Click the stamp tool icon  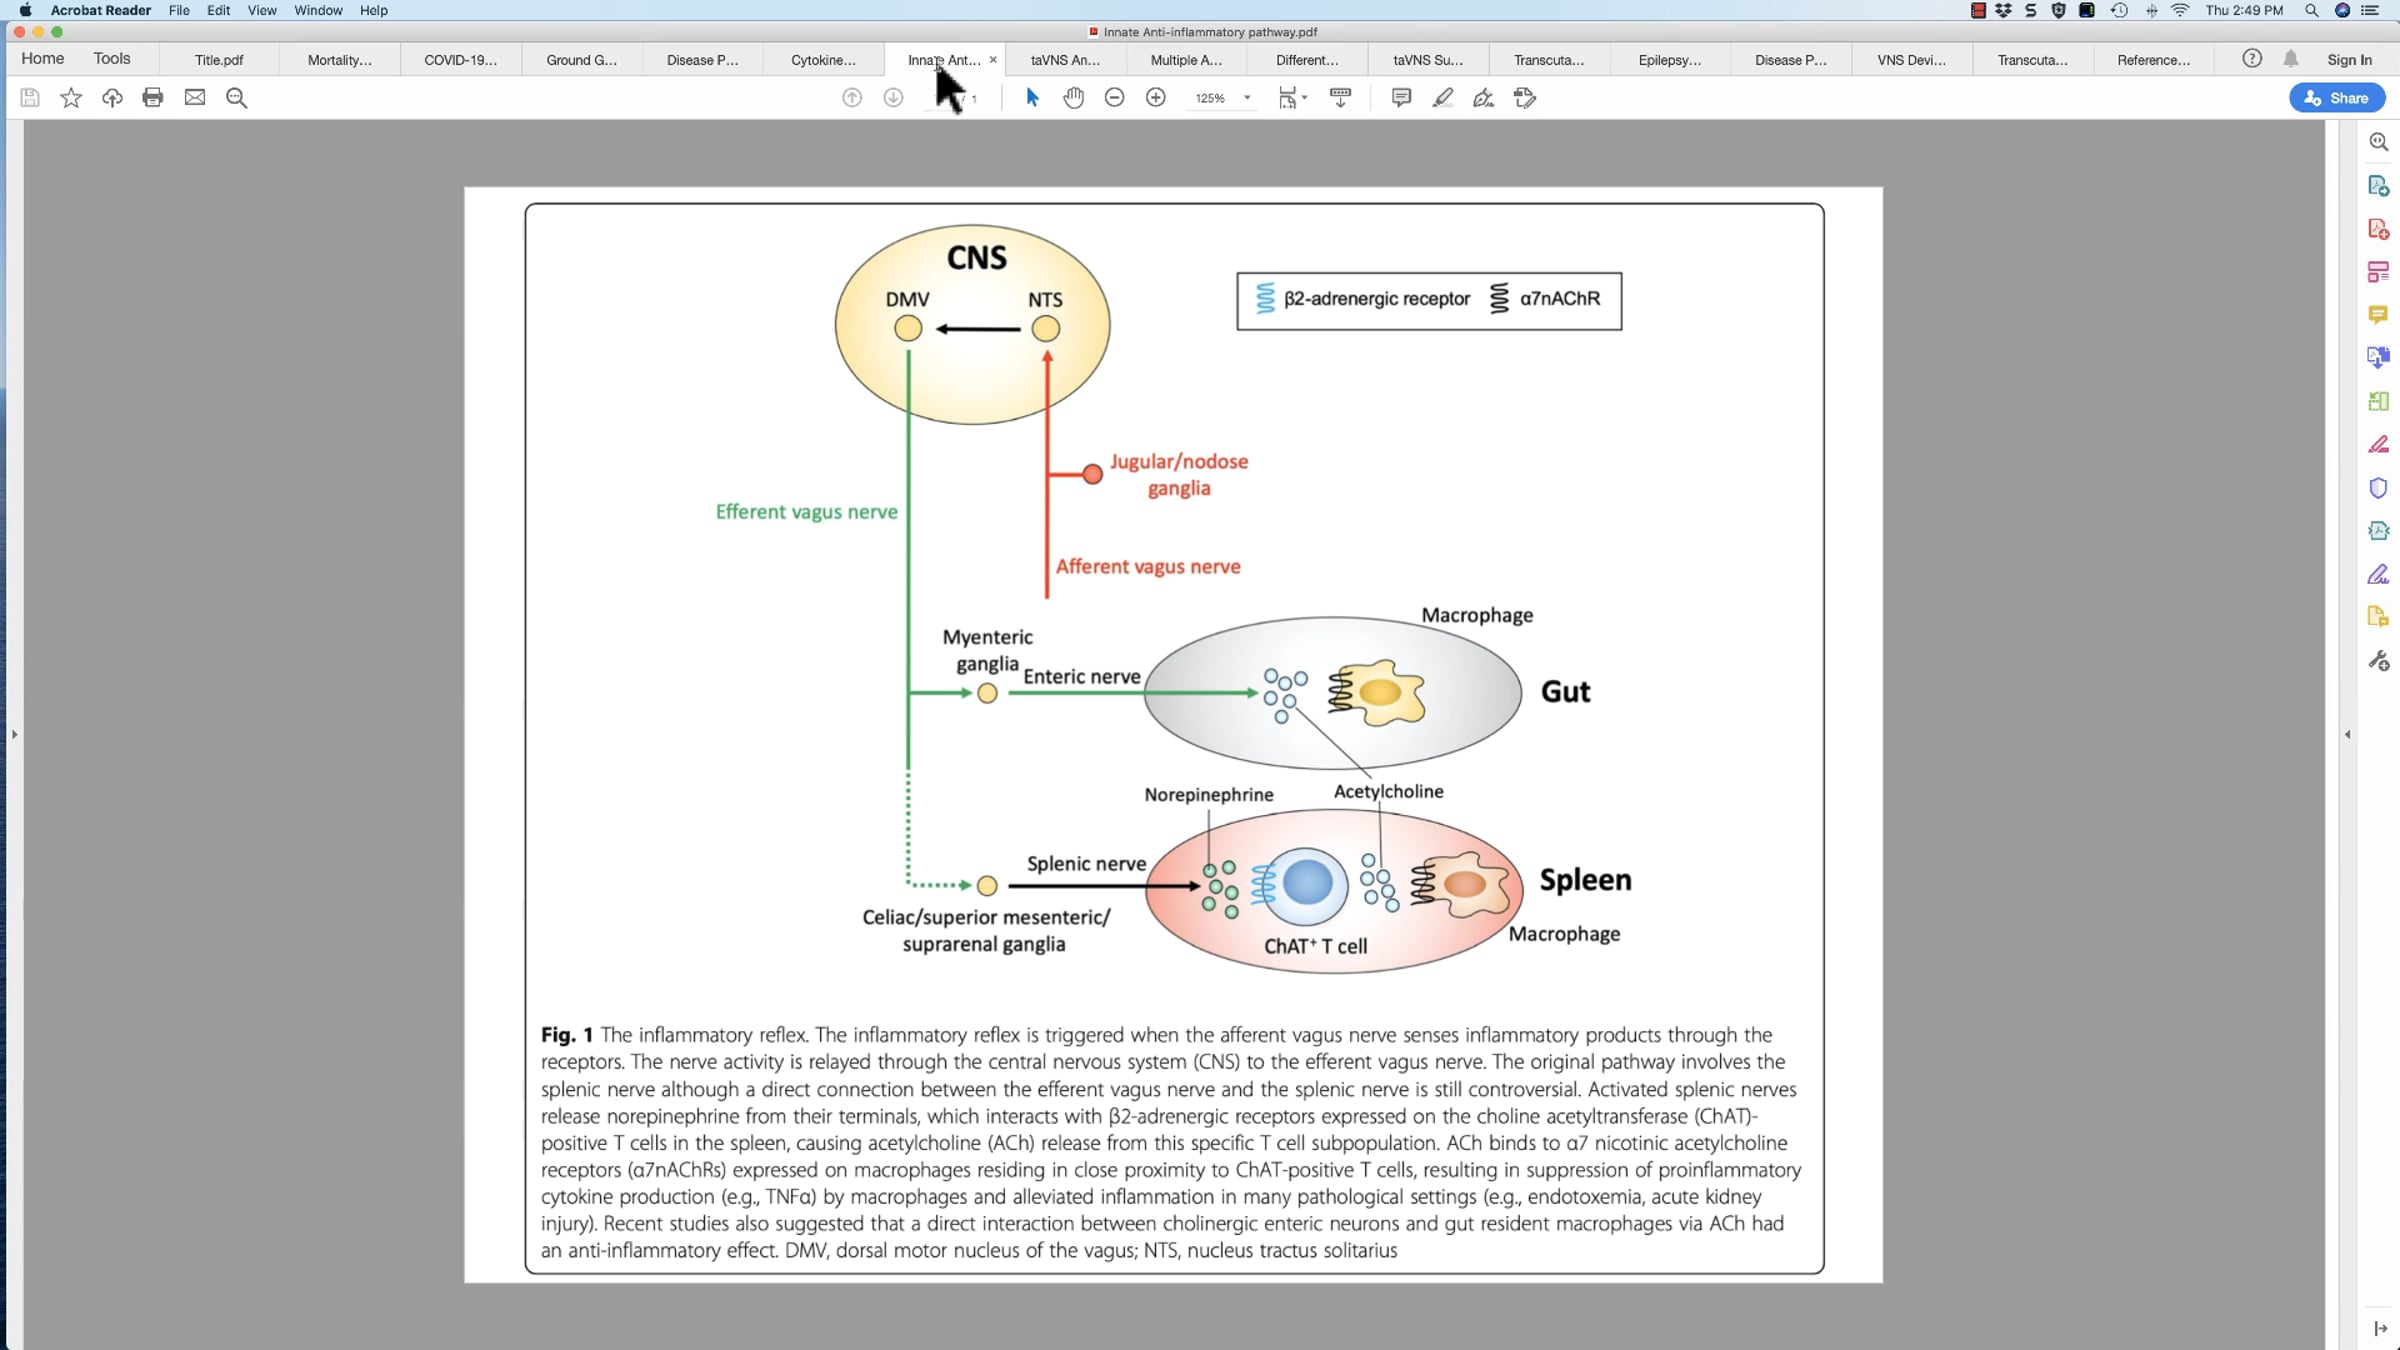pos(1525,97)
